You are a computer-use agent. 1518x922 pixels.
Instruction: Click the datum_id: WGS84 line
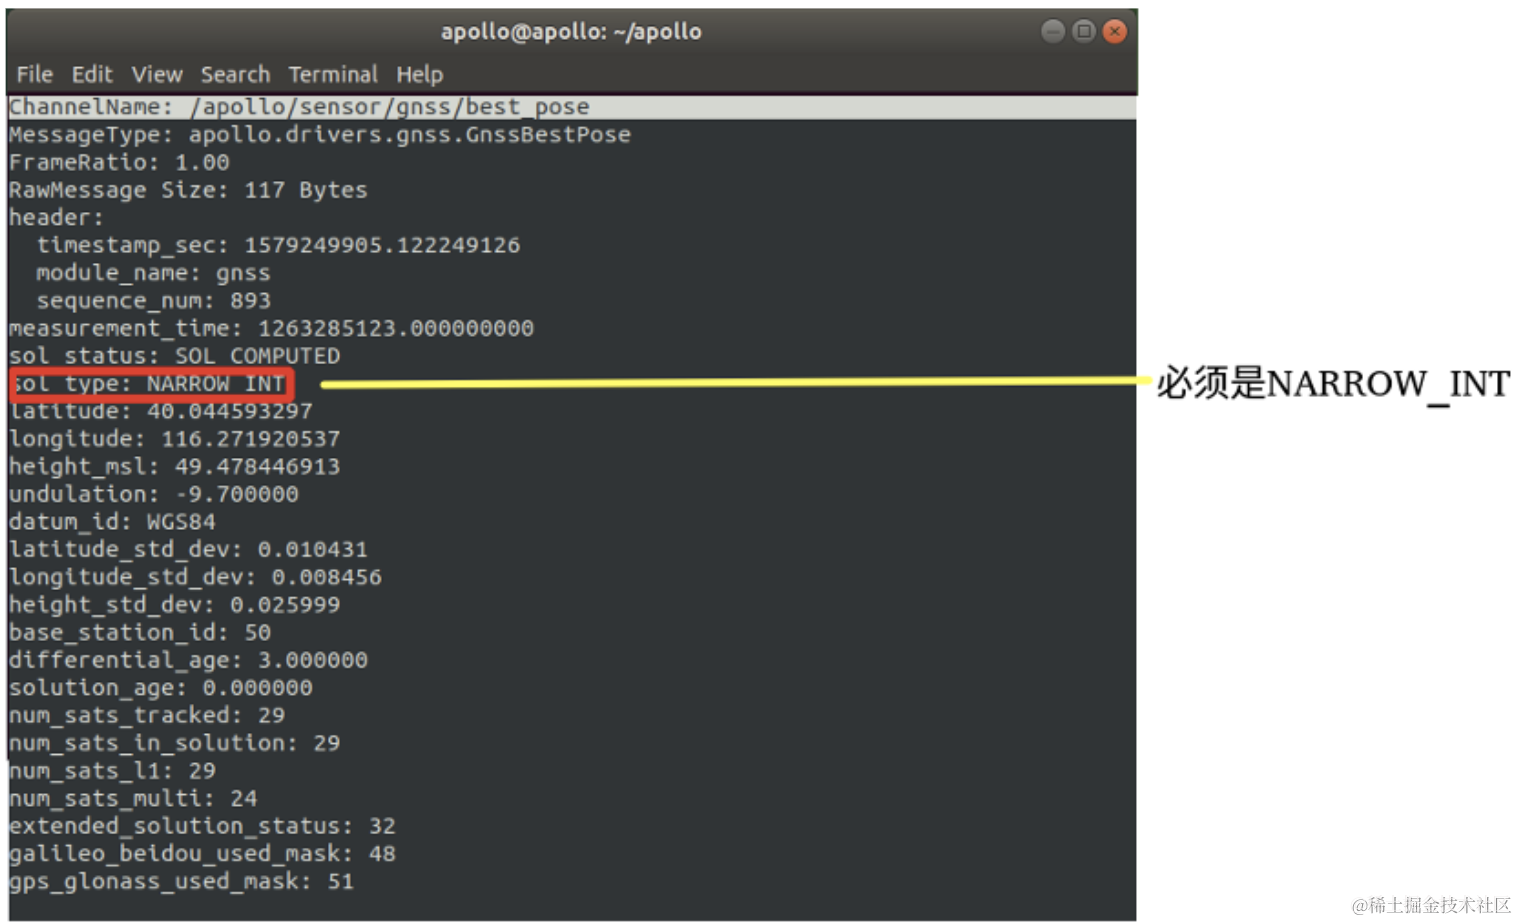[x=112, y=522]
